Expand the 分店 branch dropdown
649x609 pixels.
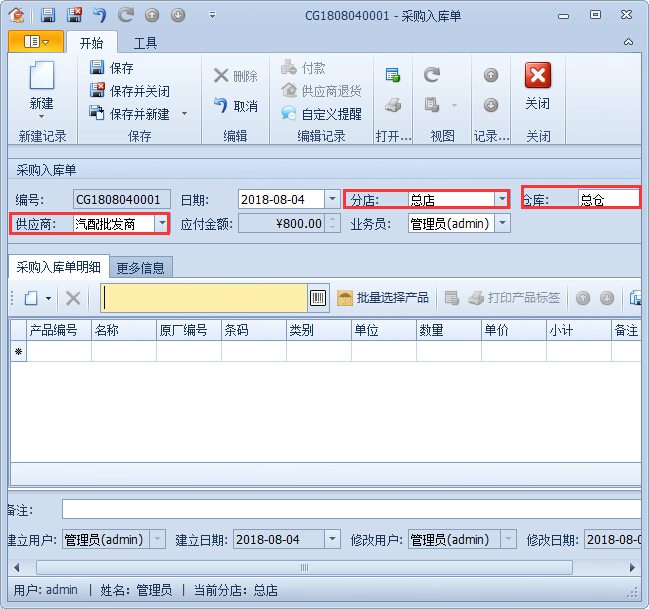501,199
